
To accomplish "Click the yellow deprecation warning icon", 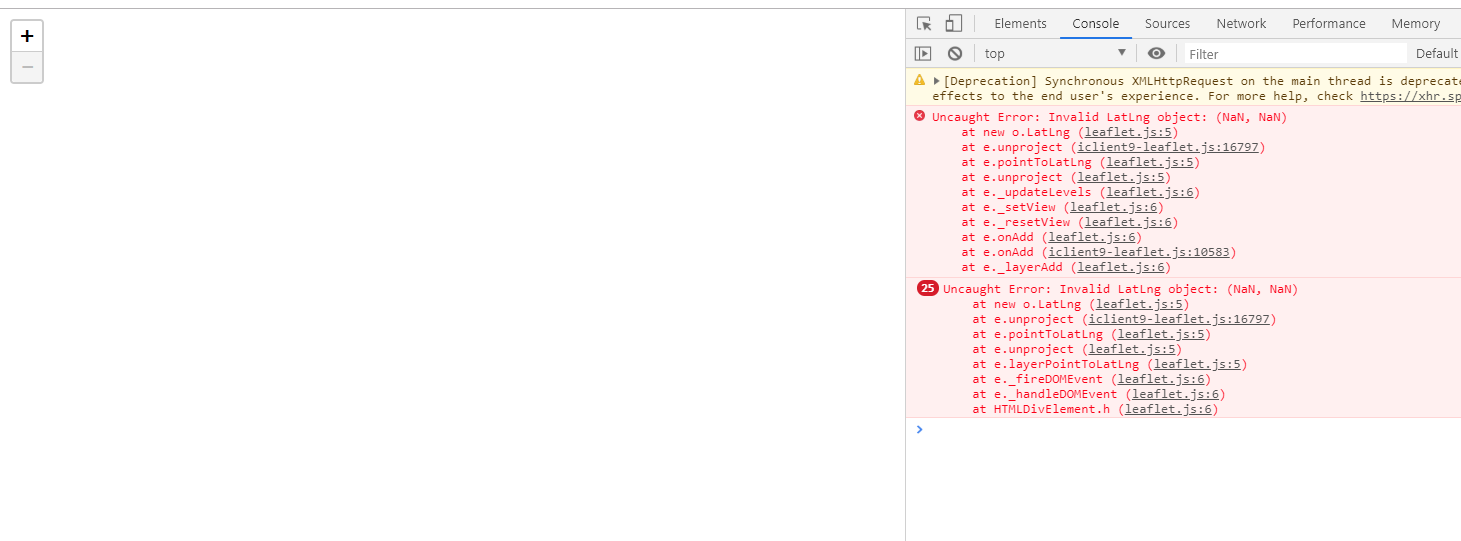I will pyautogui.click(x=919, y=80).
